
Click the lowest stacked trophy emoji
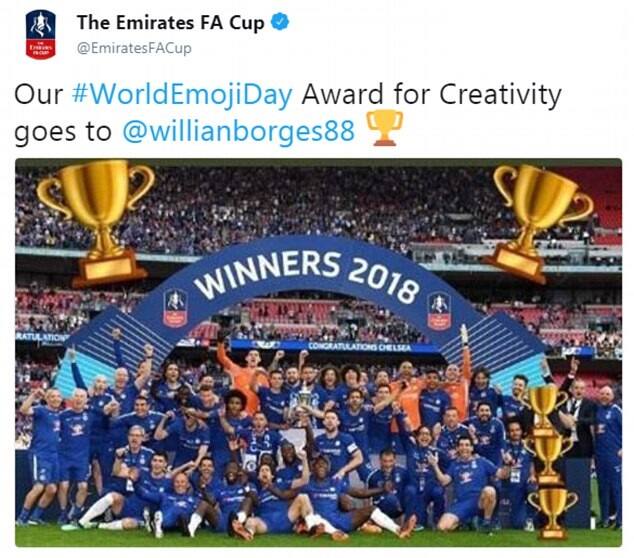coord(552,514)
